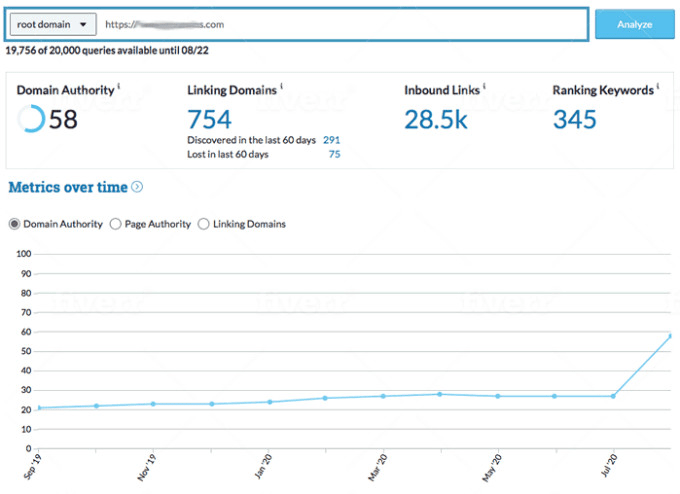Click the 345 ranking keywords value
The width and height of the screenshot is (680, 494).
coord(575,120)
